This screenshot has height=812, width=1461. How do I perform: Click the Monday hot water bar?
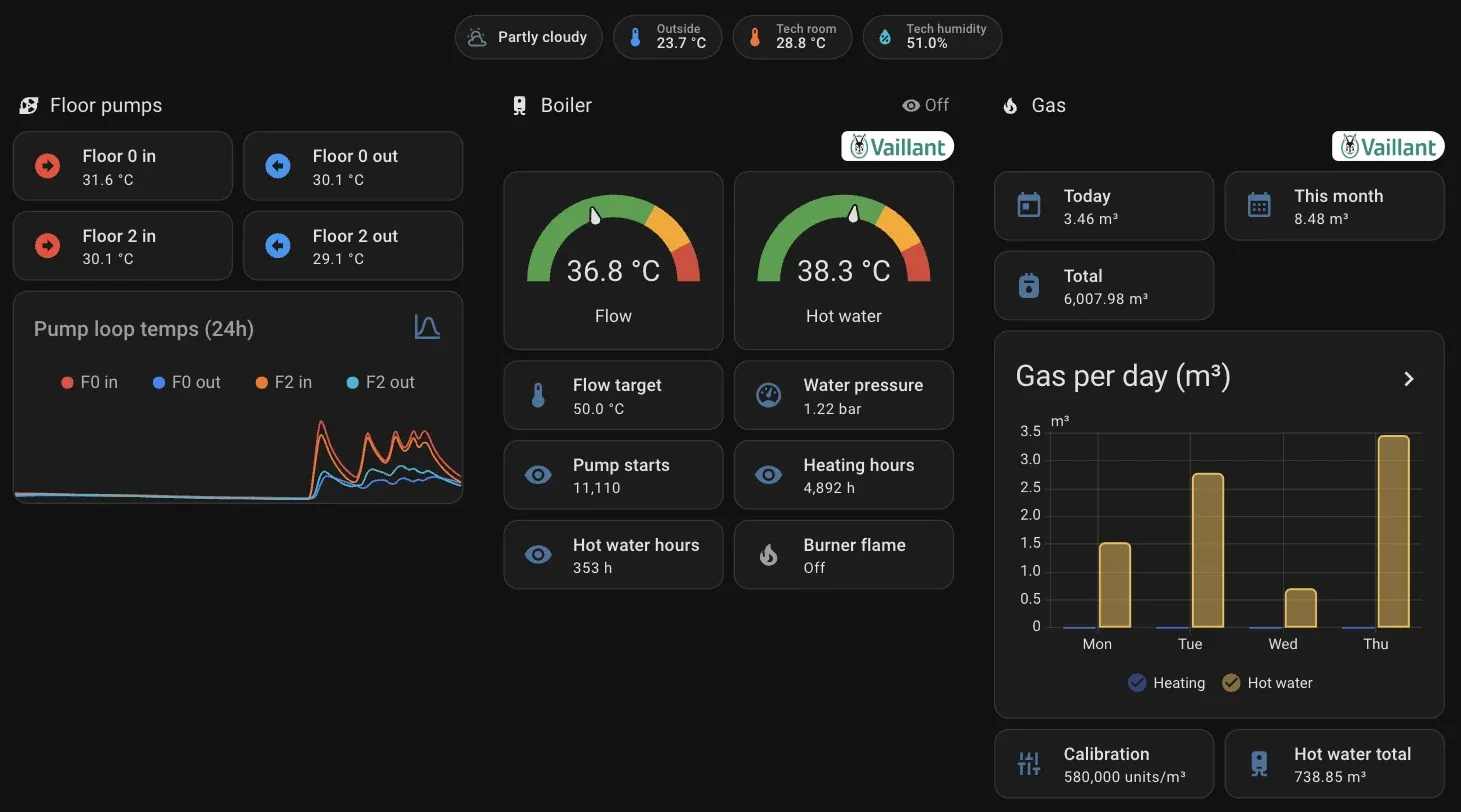point(1114,585)
